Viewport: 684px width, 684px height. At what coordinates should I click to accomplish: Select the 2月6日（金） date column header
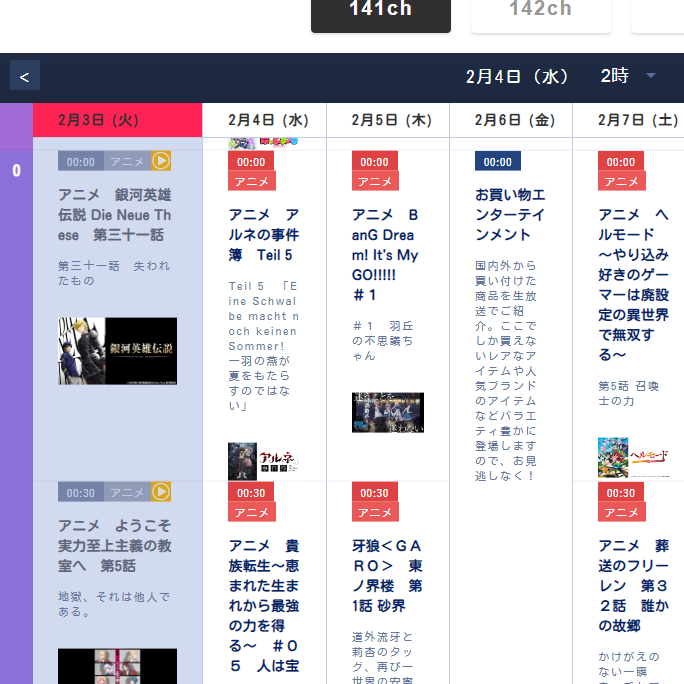pyautogui.click(x=514, y=120)
